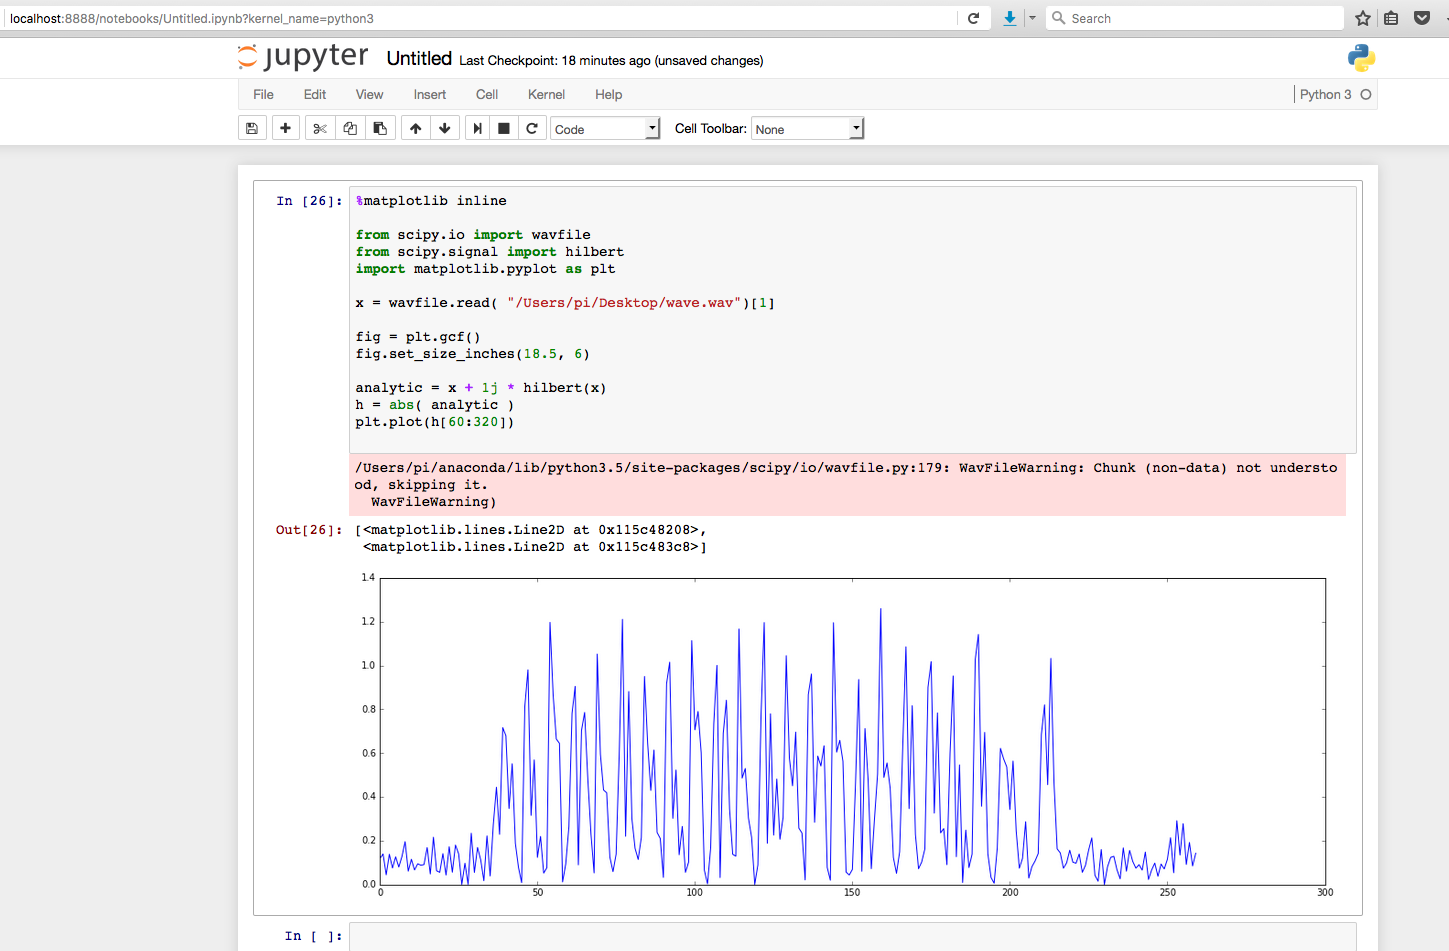
Task: Click the Line2D output text
Action: click(x=531, y=538)
